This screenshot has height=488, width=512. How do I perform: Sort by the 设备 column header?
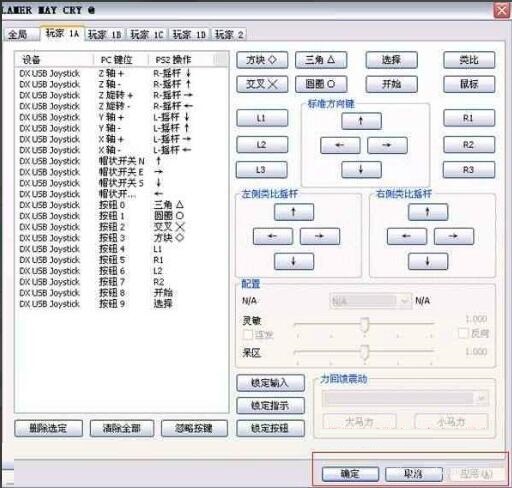(x=54, y=60)
